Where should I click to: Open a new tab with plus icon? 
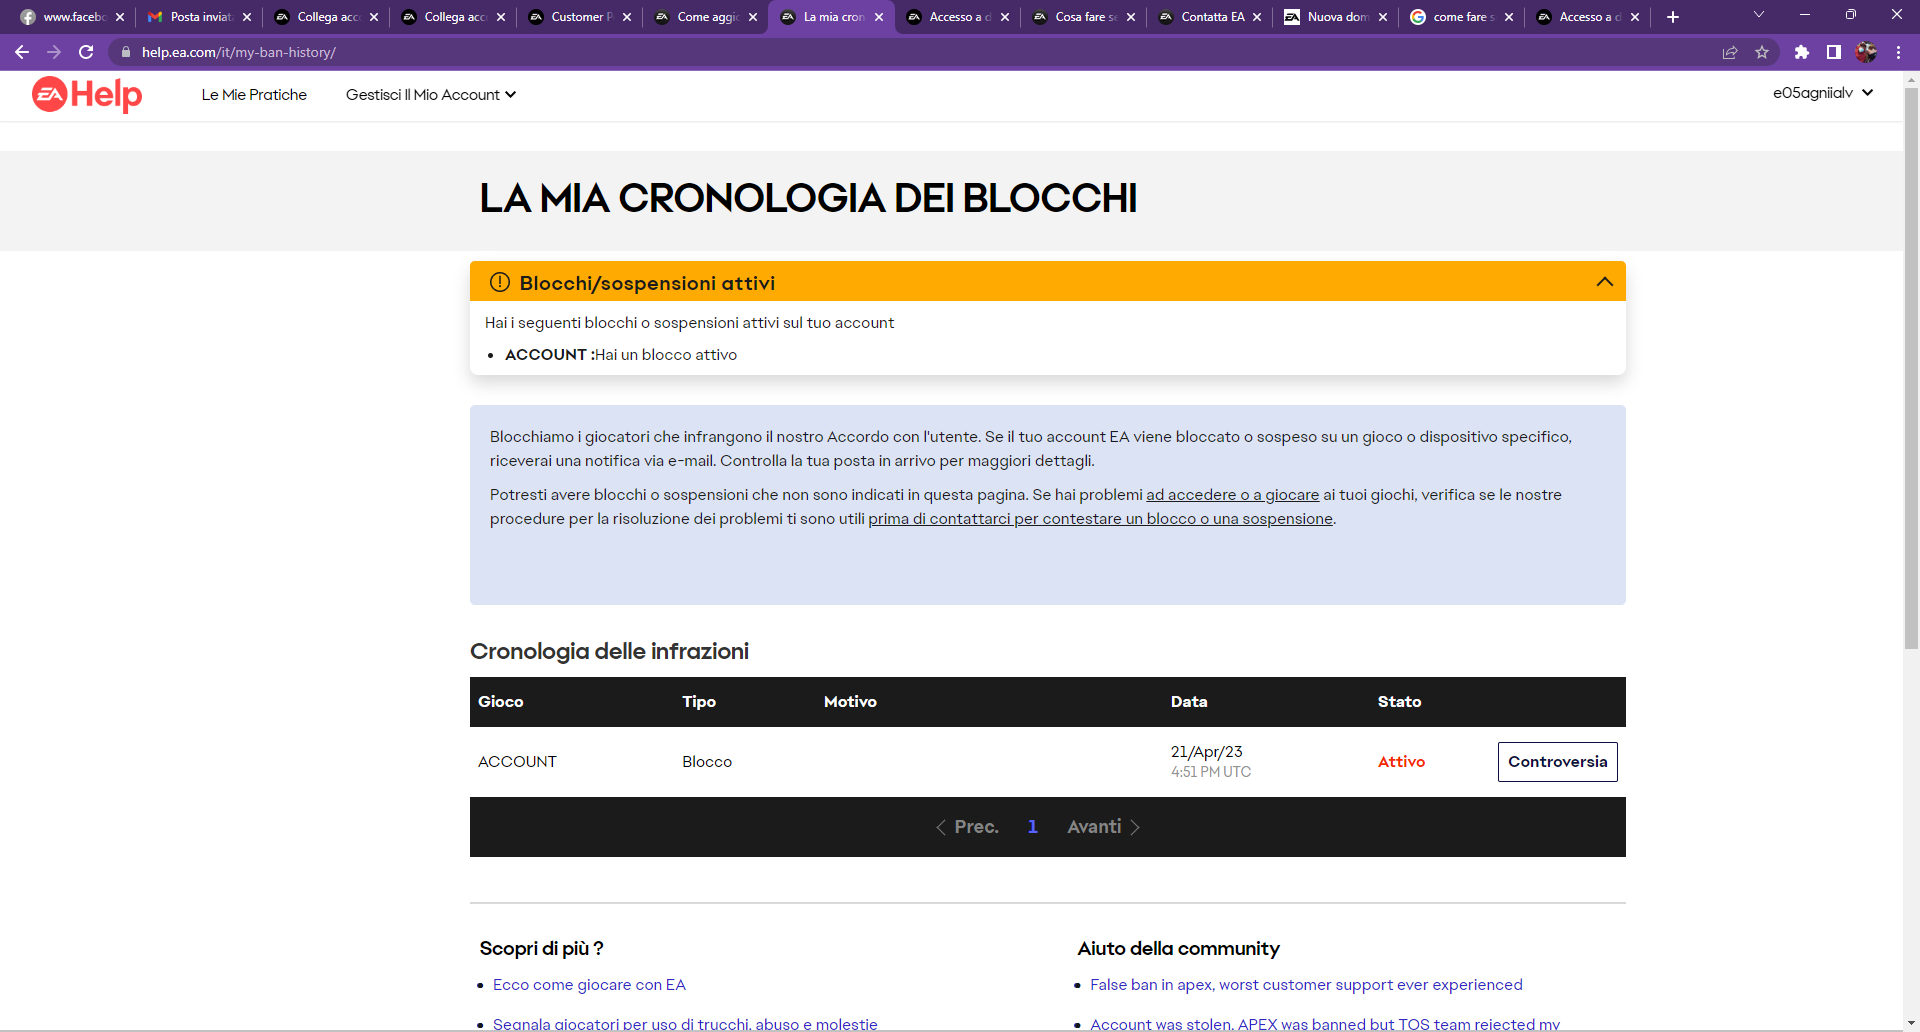click(x=1673, y=17)
